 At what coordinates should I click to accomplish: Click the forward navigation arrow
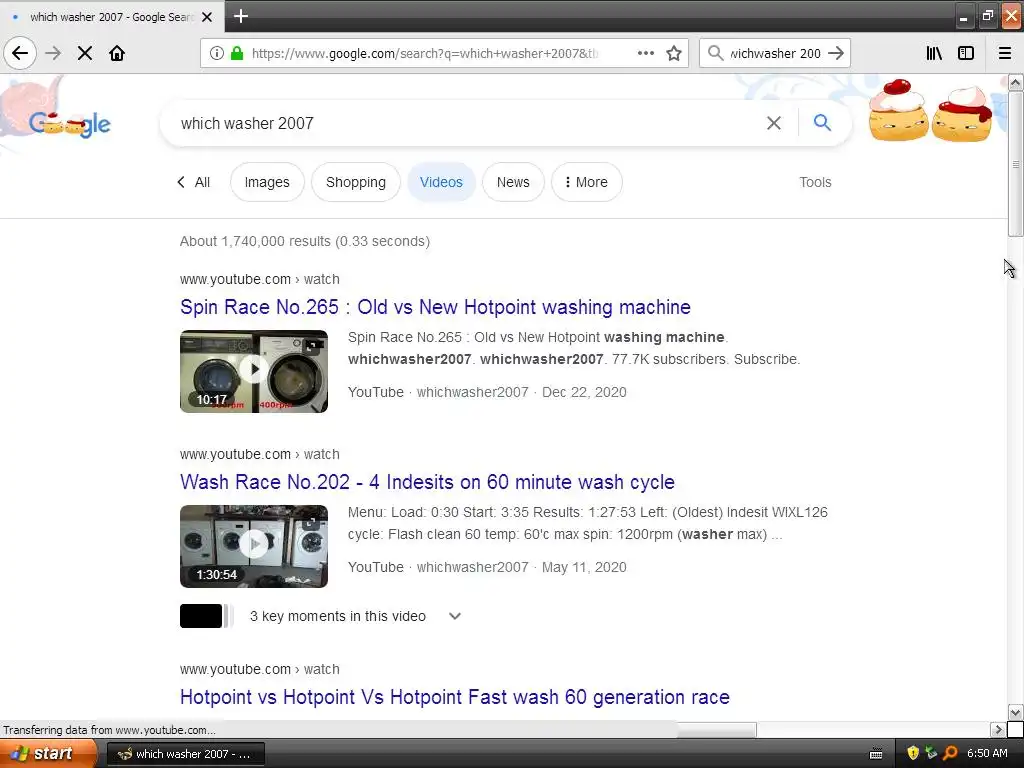pos(53,53)
